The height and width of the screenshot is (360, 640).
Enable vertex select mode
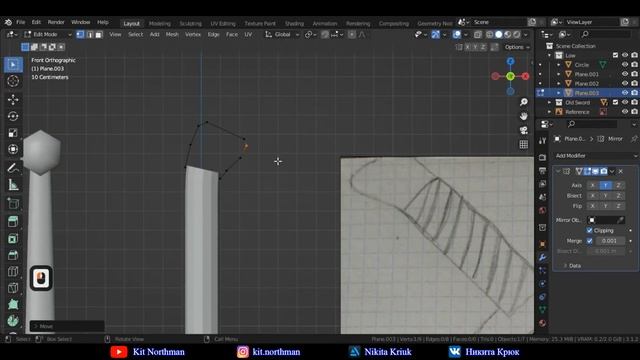pyautogui.click(x=80, y=35)
